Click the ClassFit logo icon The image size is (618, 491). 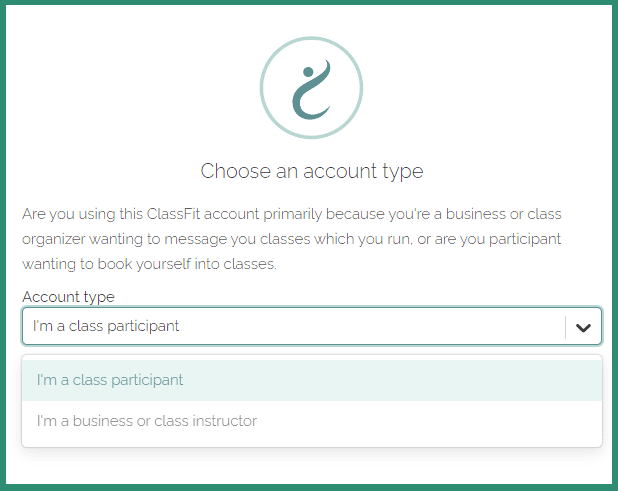pos(311,90)
